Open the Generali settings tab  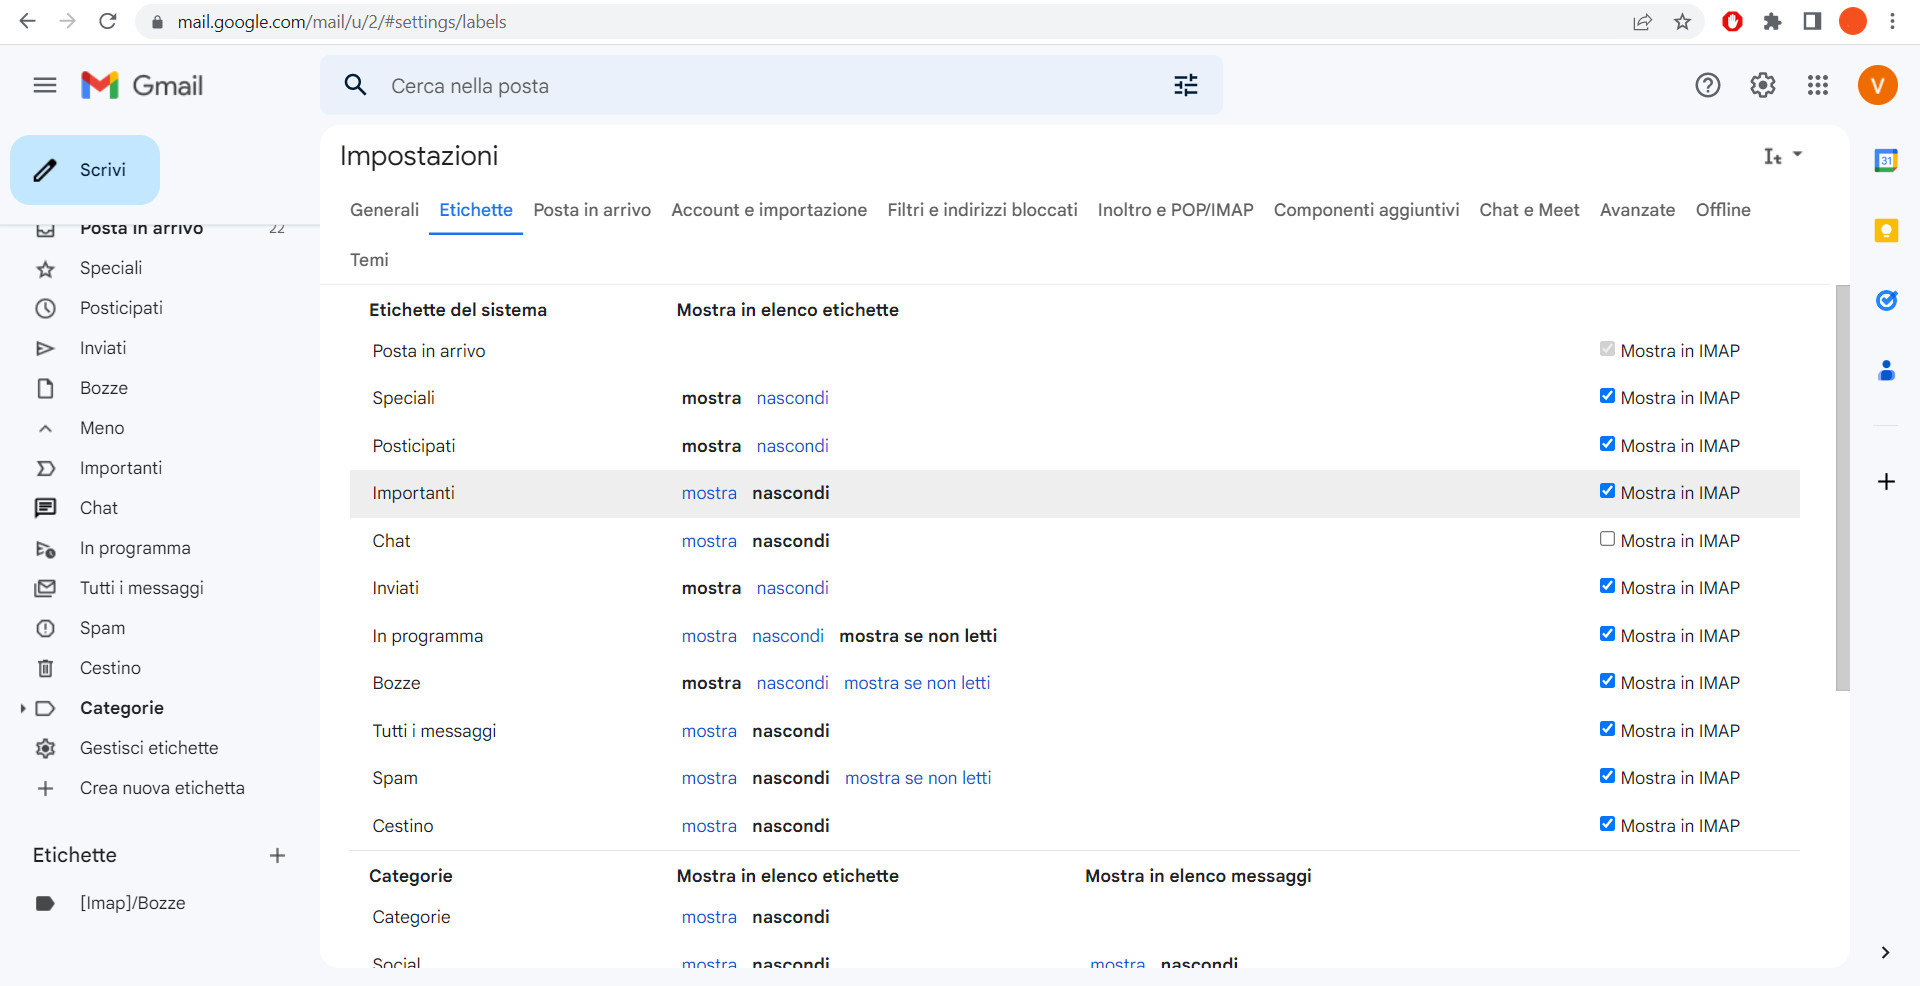click(384, 210)
